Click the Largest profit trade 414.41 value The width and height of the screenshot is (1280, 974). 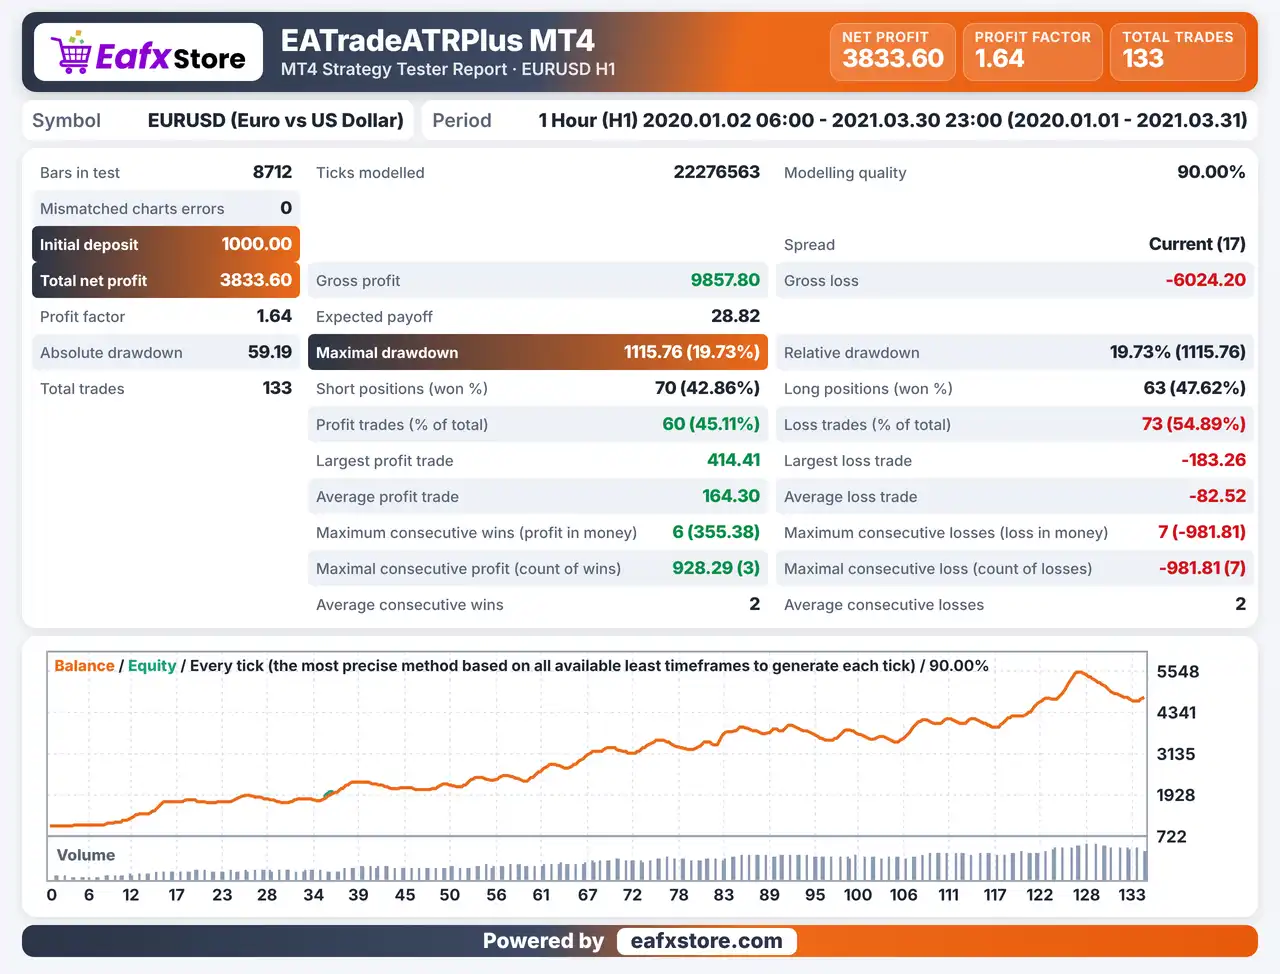tap(734, 460)
